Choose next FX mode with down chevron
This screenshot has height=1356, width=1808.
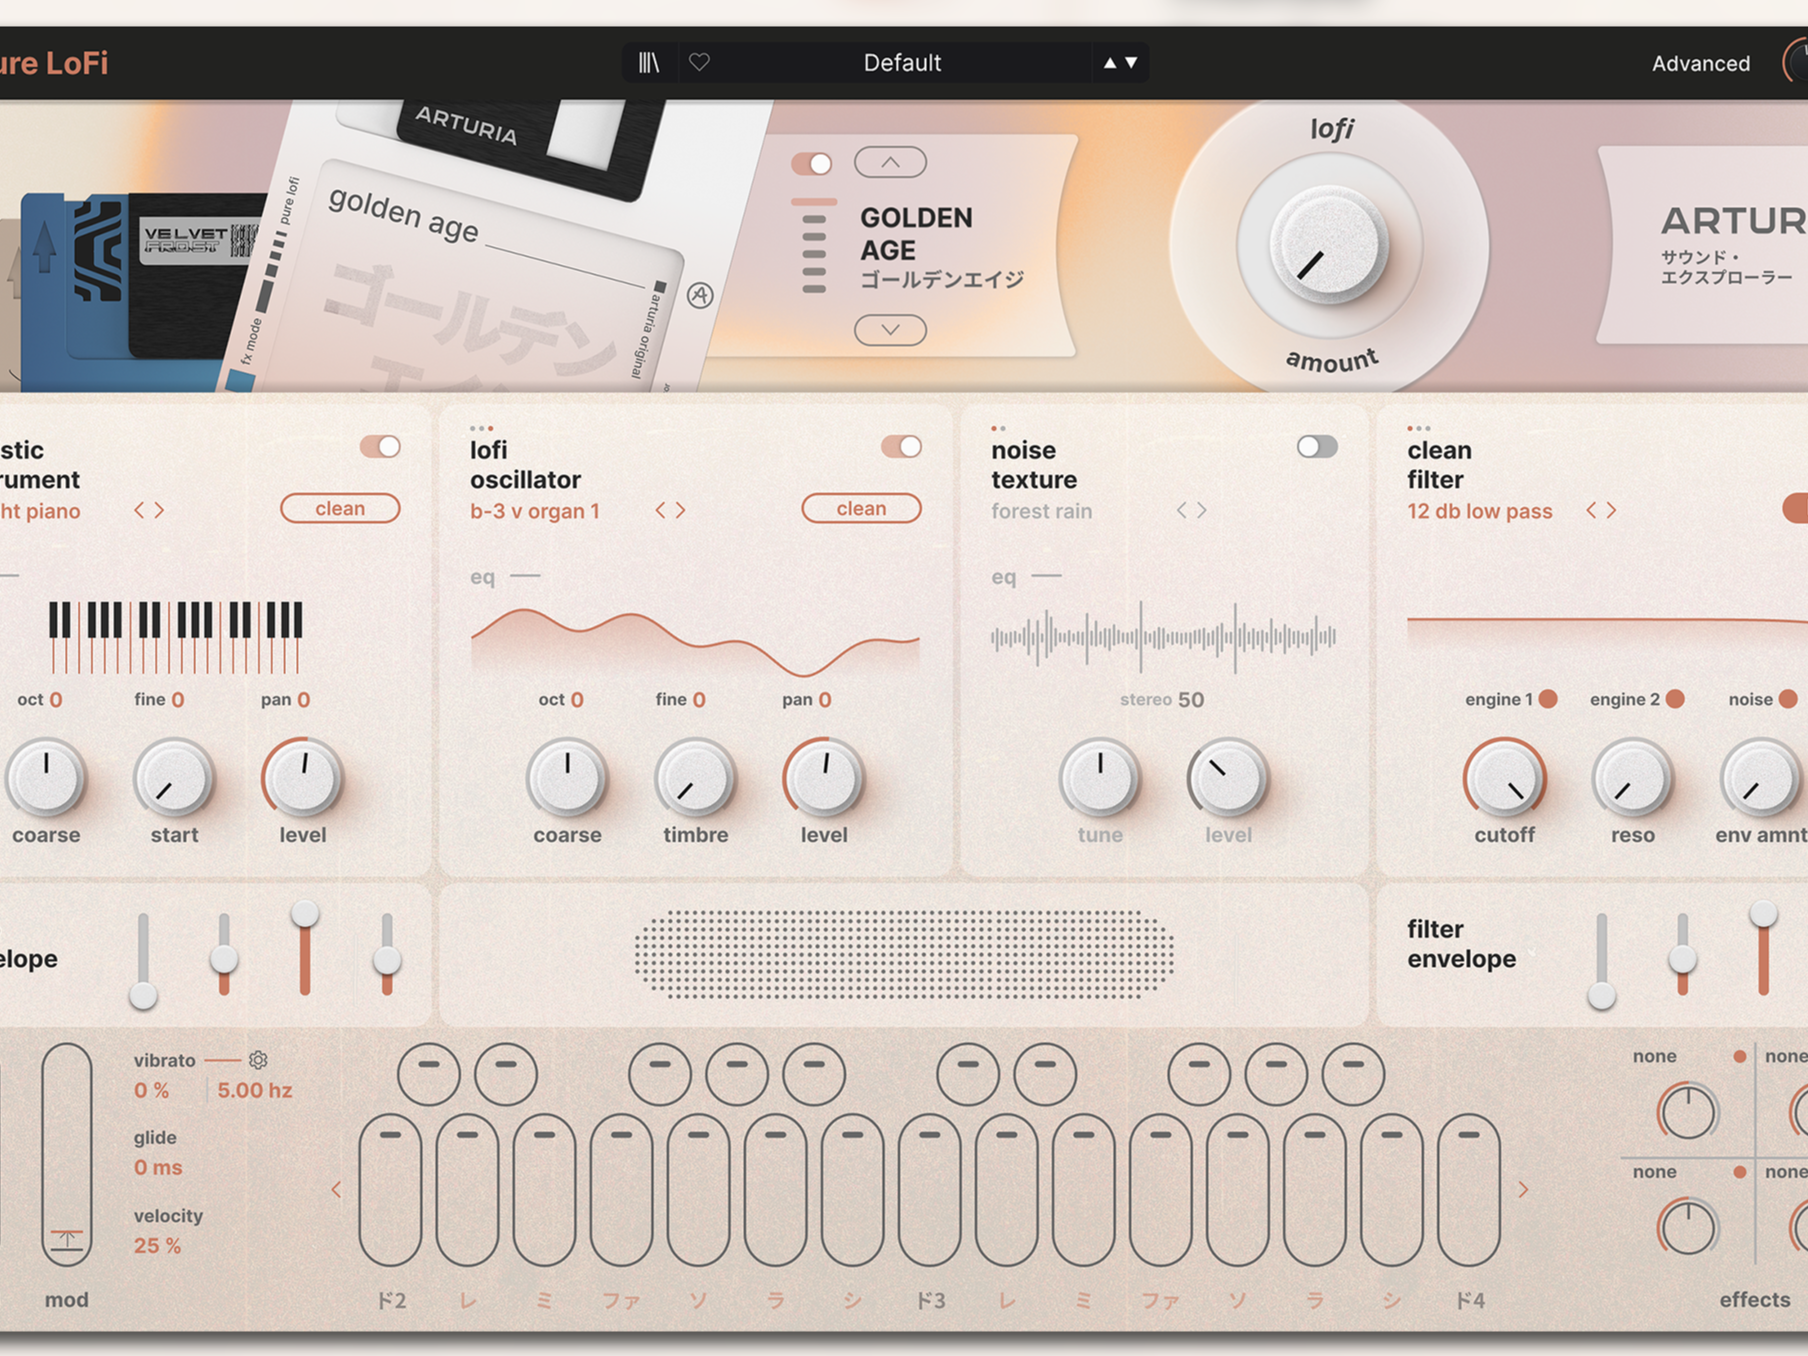pyautogui.click(x=890, y=329)
